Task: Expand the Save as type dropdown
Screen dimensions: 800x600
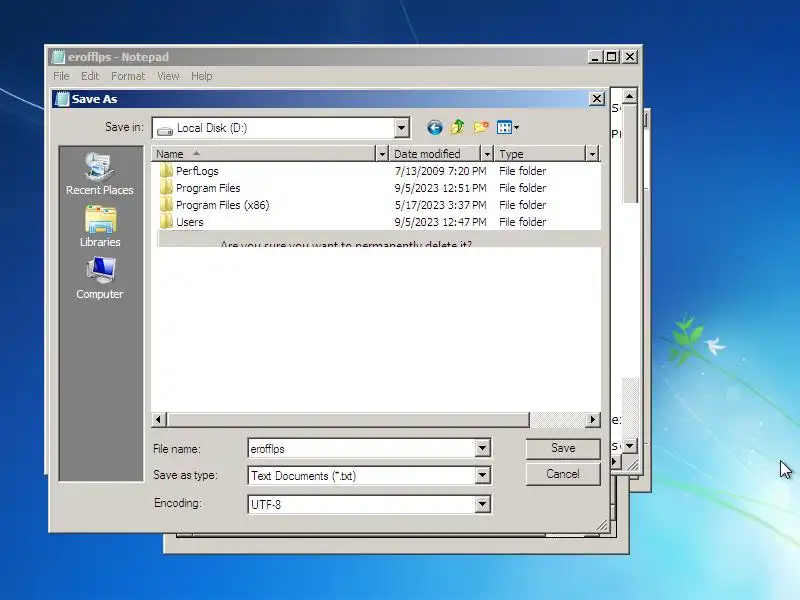Action: 482,476
